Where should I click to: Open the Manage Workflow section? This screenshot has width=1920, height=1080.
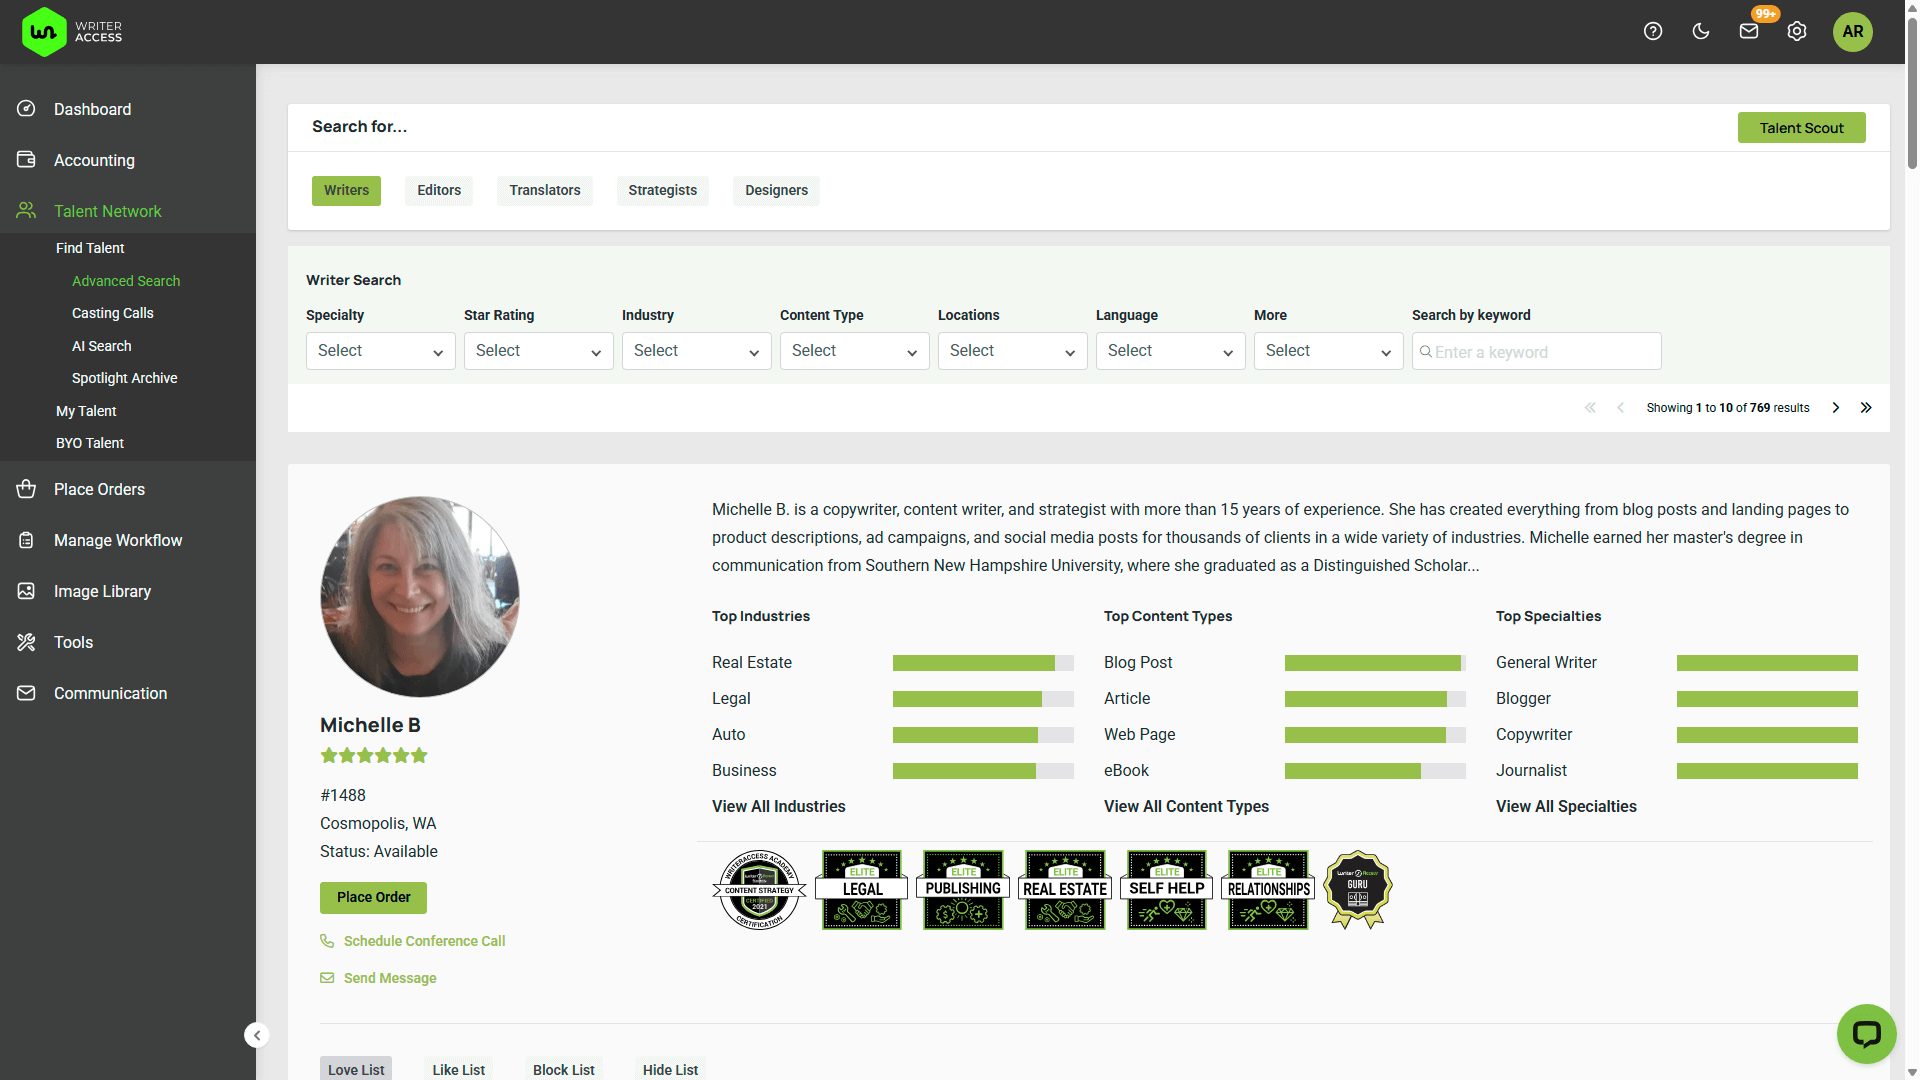(x=117, y=540)
